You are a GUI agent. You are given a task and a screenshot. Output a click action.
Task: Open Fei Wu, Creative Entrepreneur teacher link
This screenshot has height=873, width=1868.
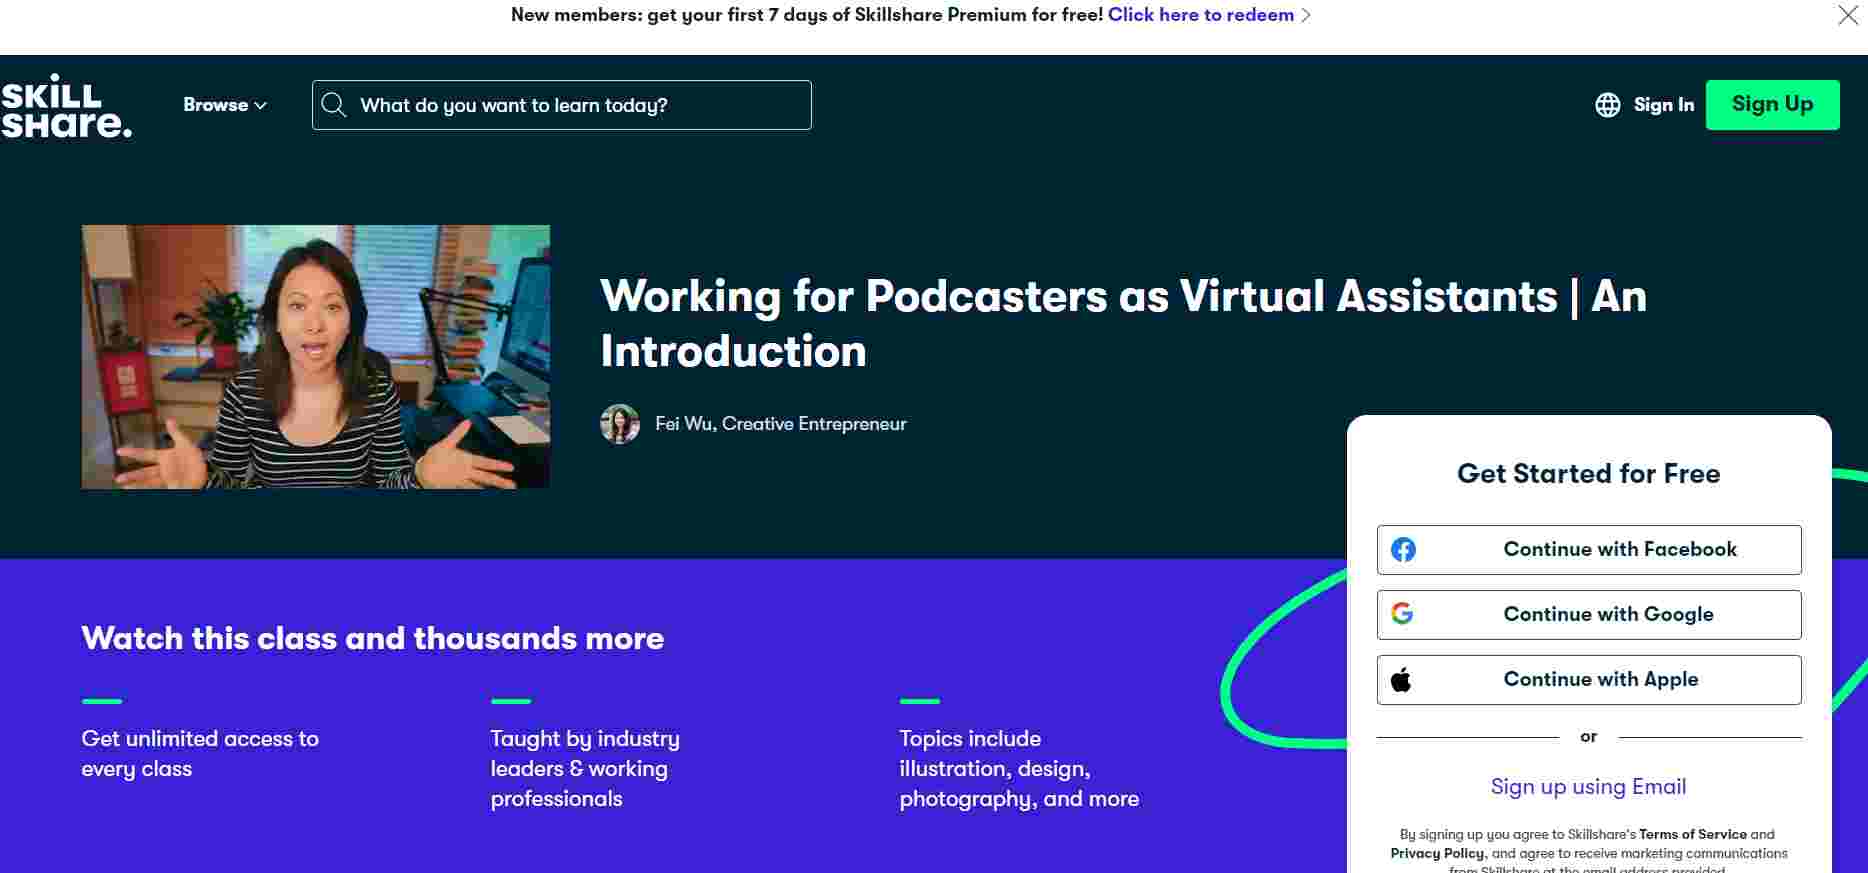click(x=781, y=424)
